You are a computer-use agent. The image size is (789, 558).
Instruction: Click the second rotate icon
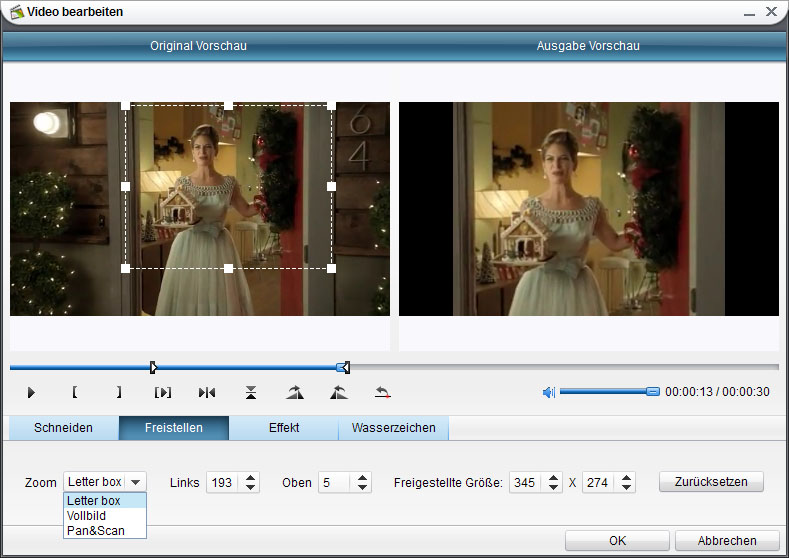[x=338, y=392]
